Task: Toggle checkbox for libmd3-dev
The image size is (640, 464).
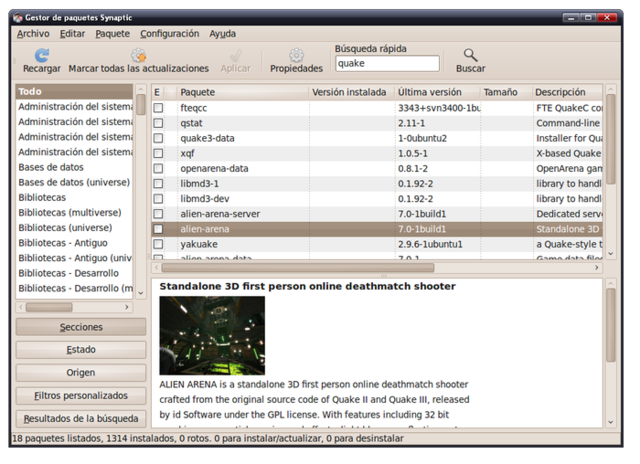Action: (158, 198)
